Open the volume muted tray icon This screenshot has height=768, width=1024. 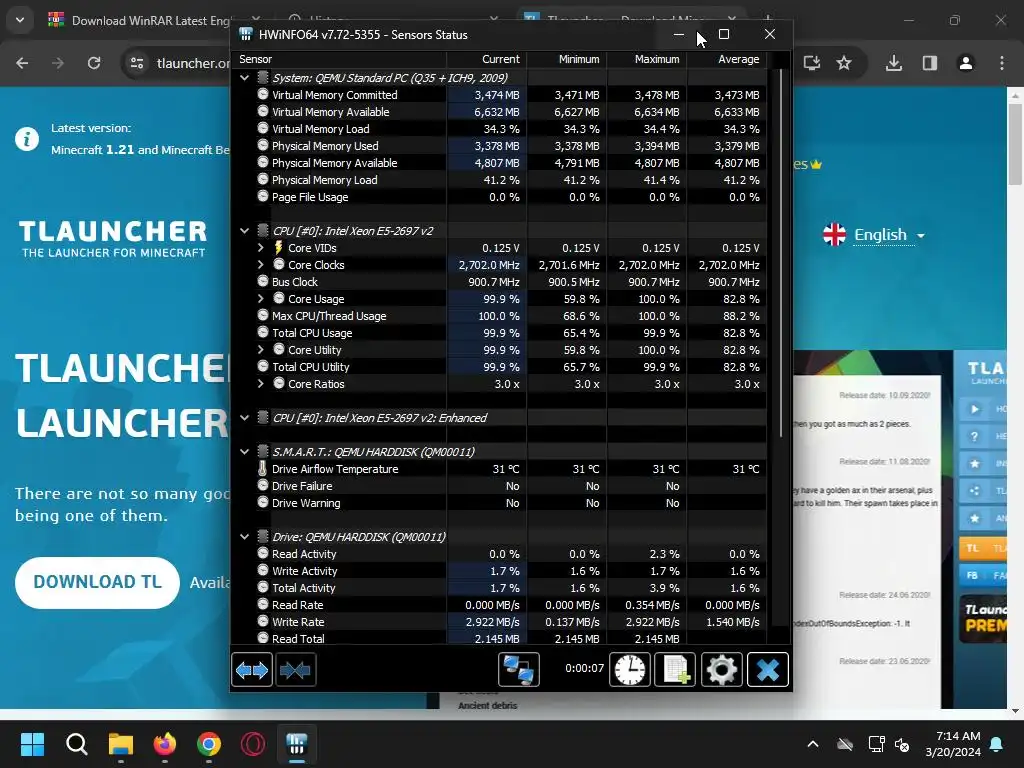coord(902,744)
